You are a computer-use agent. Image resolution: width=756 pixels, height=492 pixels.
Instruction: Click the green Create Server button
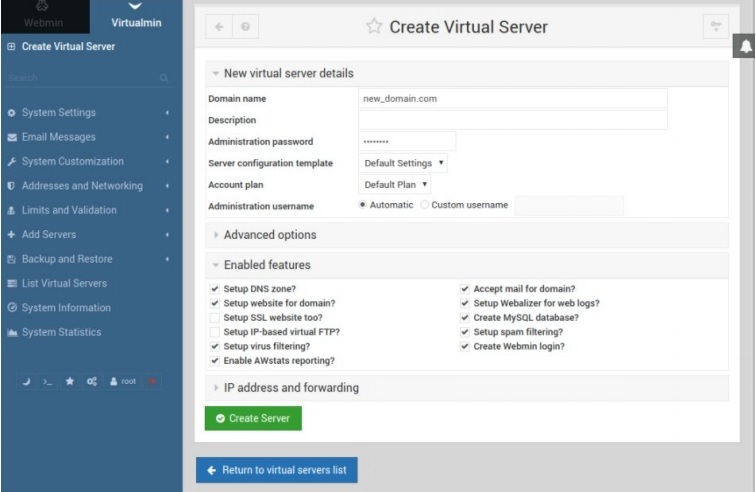(253, 418)
